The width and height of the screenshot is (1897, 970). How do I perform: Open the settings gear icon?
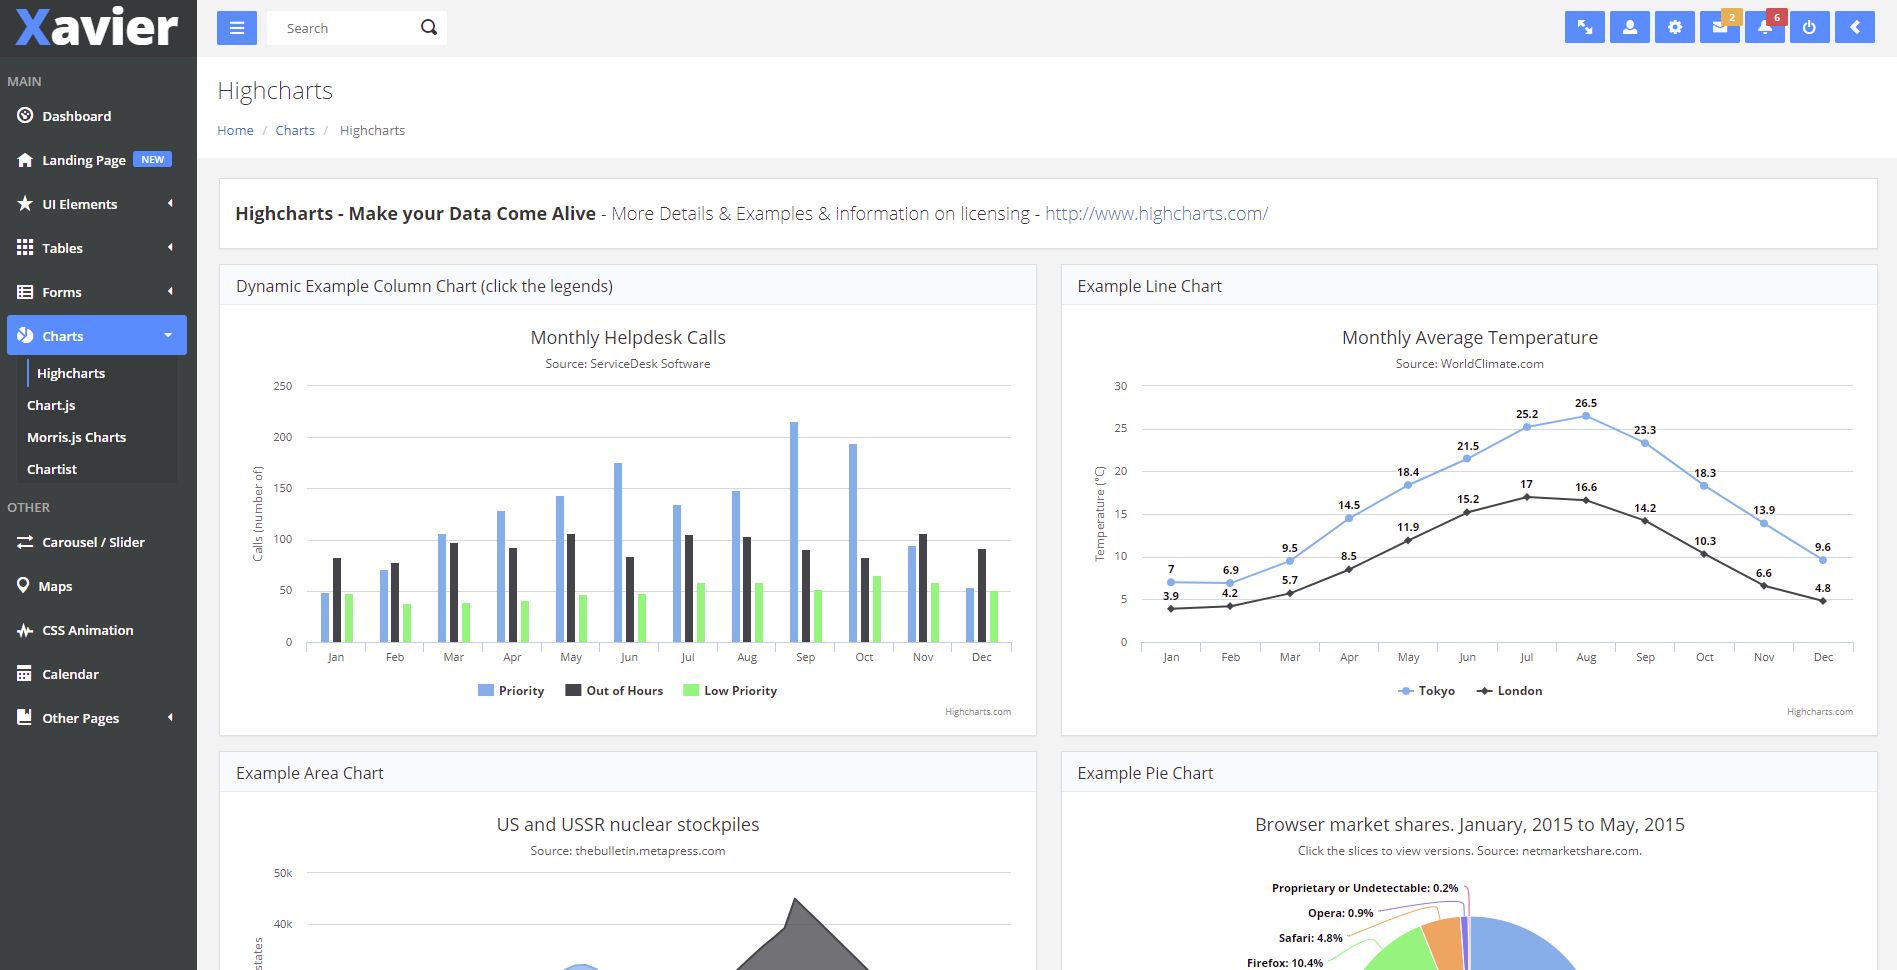[x=1674, y=28]
